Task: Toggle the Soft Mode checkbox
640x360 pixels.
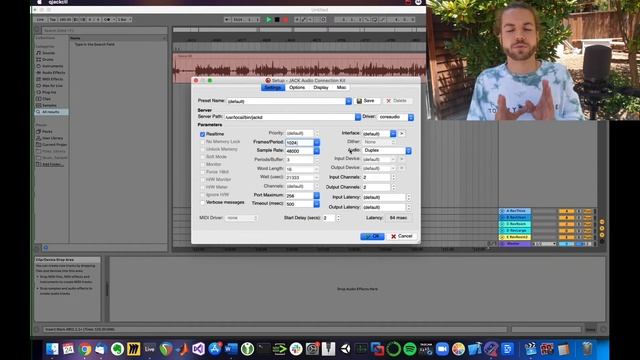Action: tap(202, 157)
